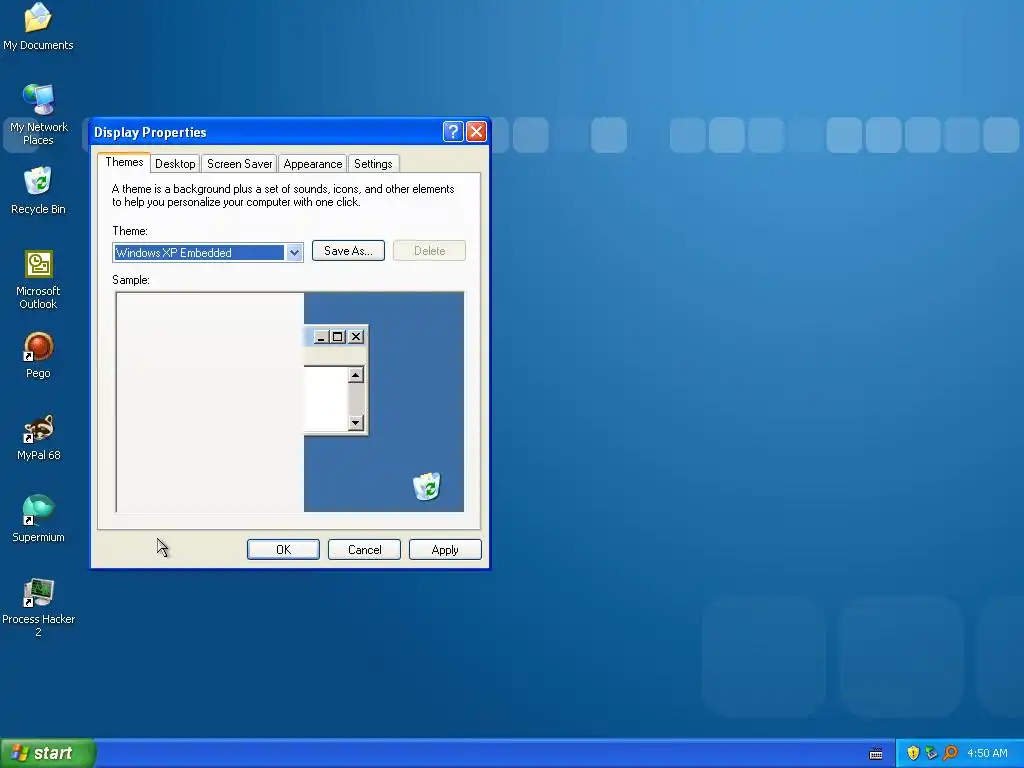Go to the Settings tab
1024x768 pixels.
(x=373, y=164)
